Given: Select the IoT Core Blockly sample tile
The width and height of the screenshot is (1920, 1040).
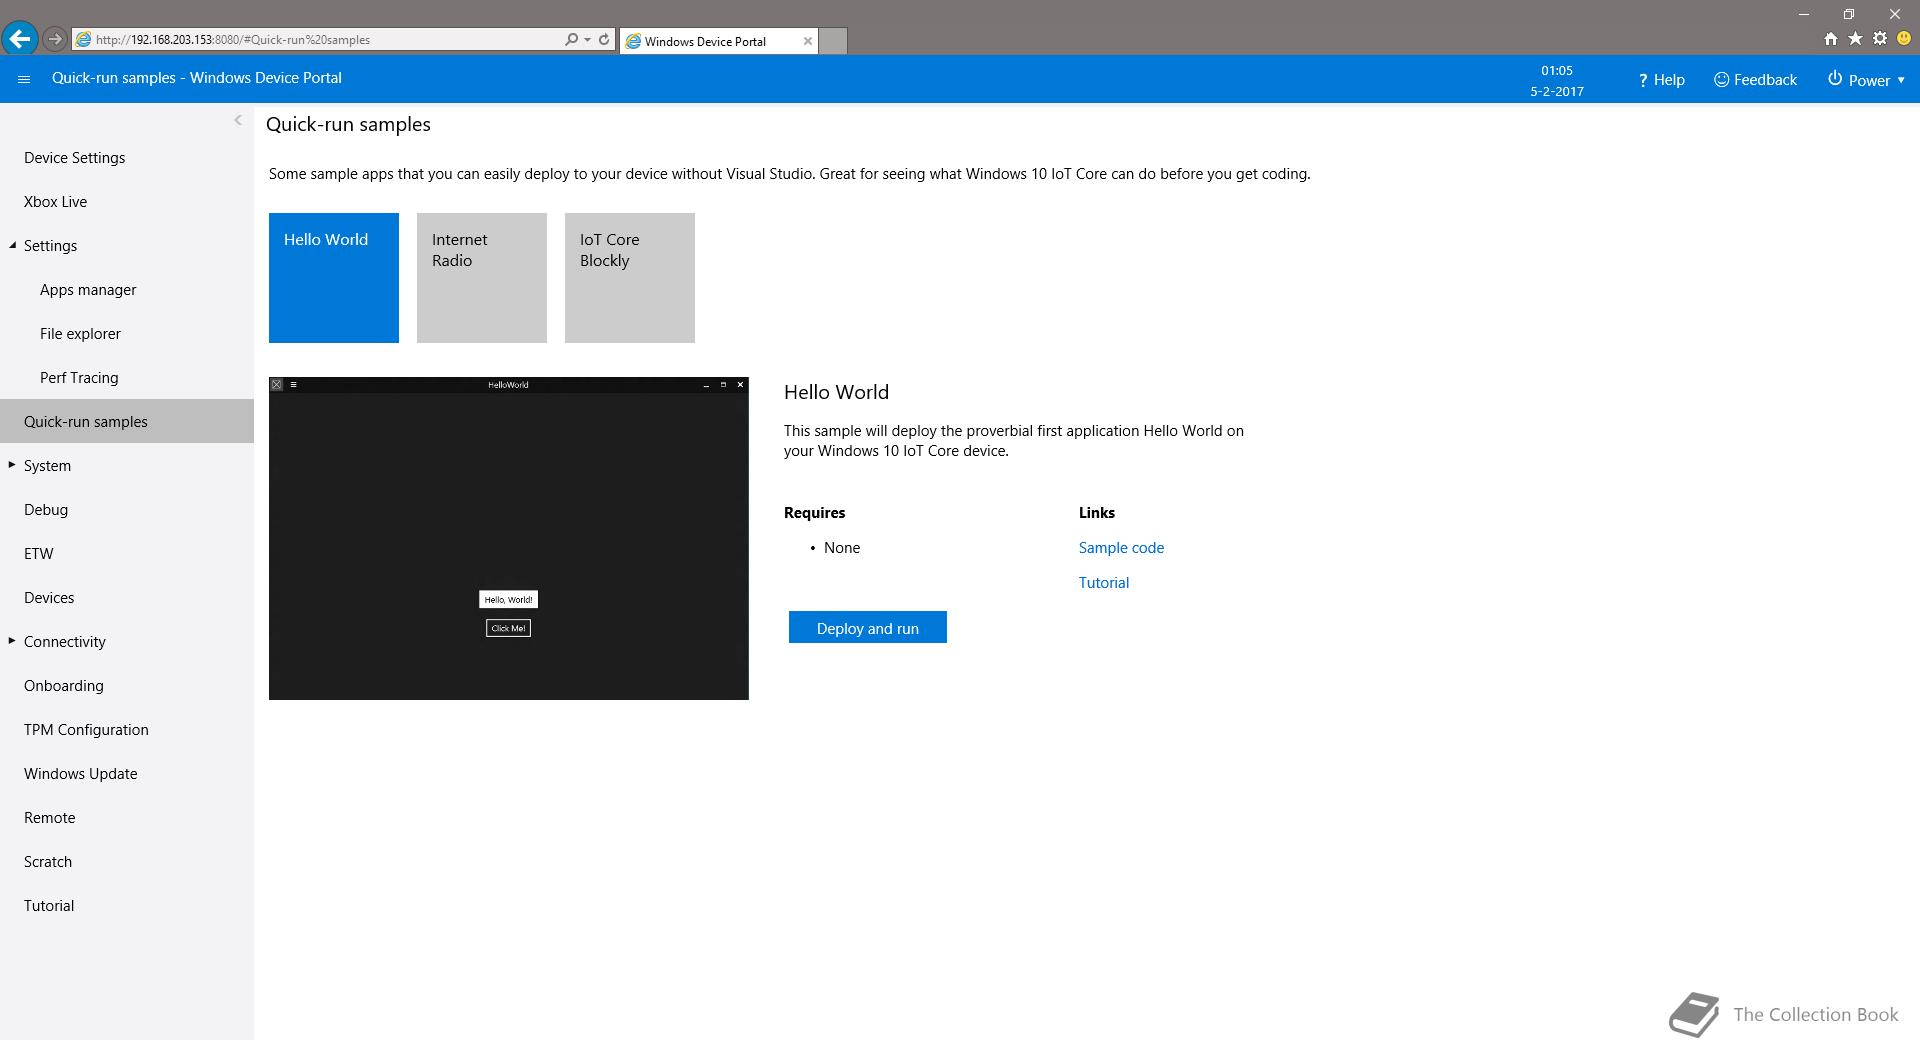Looking at the screenshot, I should [630, 278].
